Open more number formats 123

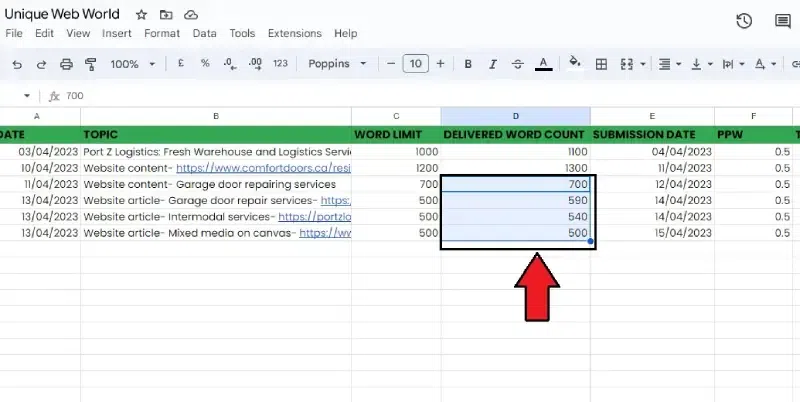[280, 63]
